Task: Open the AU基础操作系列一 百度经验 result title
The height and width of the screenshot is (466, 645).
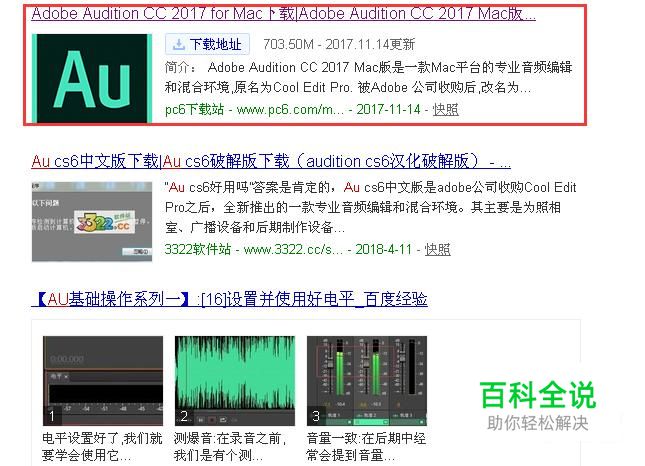Action: tap(230, 299)
